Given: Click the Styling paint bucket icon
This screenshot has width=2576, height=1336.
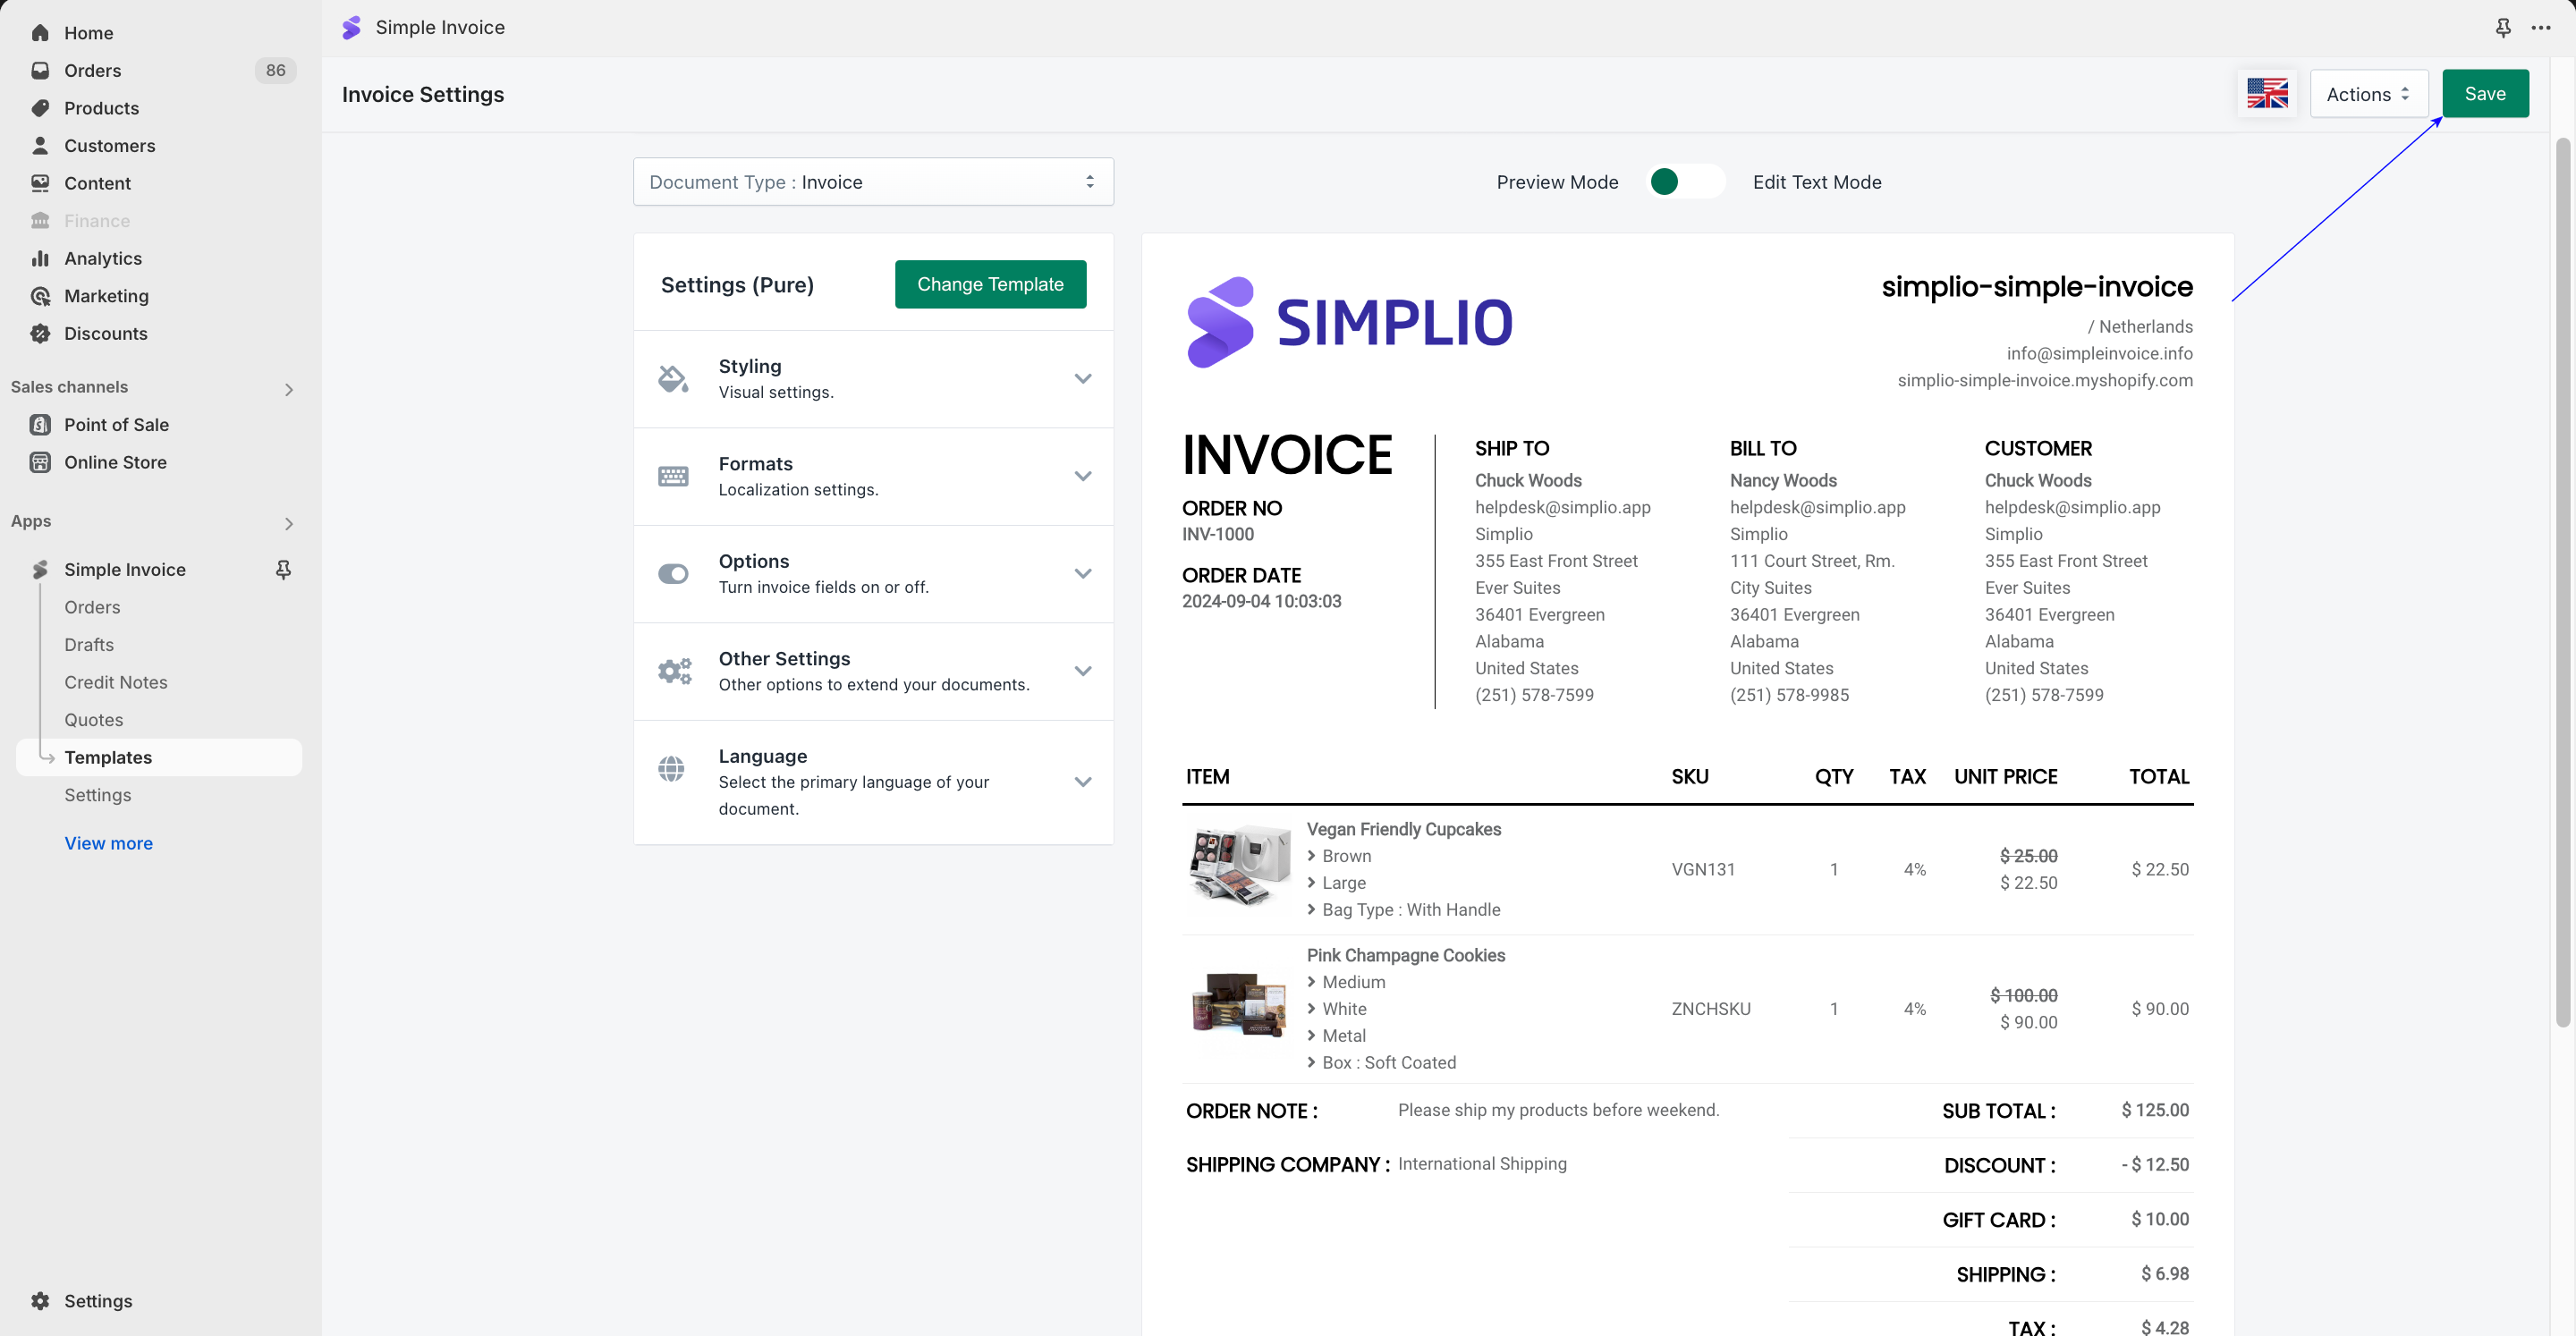Looking at the screenshot, I should (x=672, y=379).
